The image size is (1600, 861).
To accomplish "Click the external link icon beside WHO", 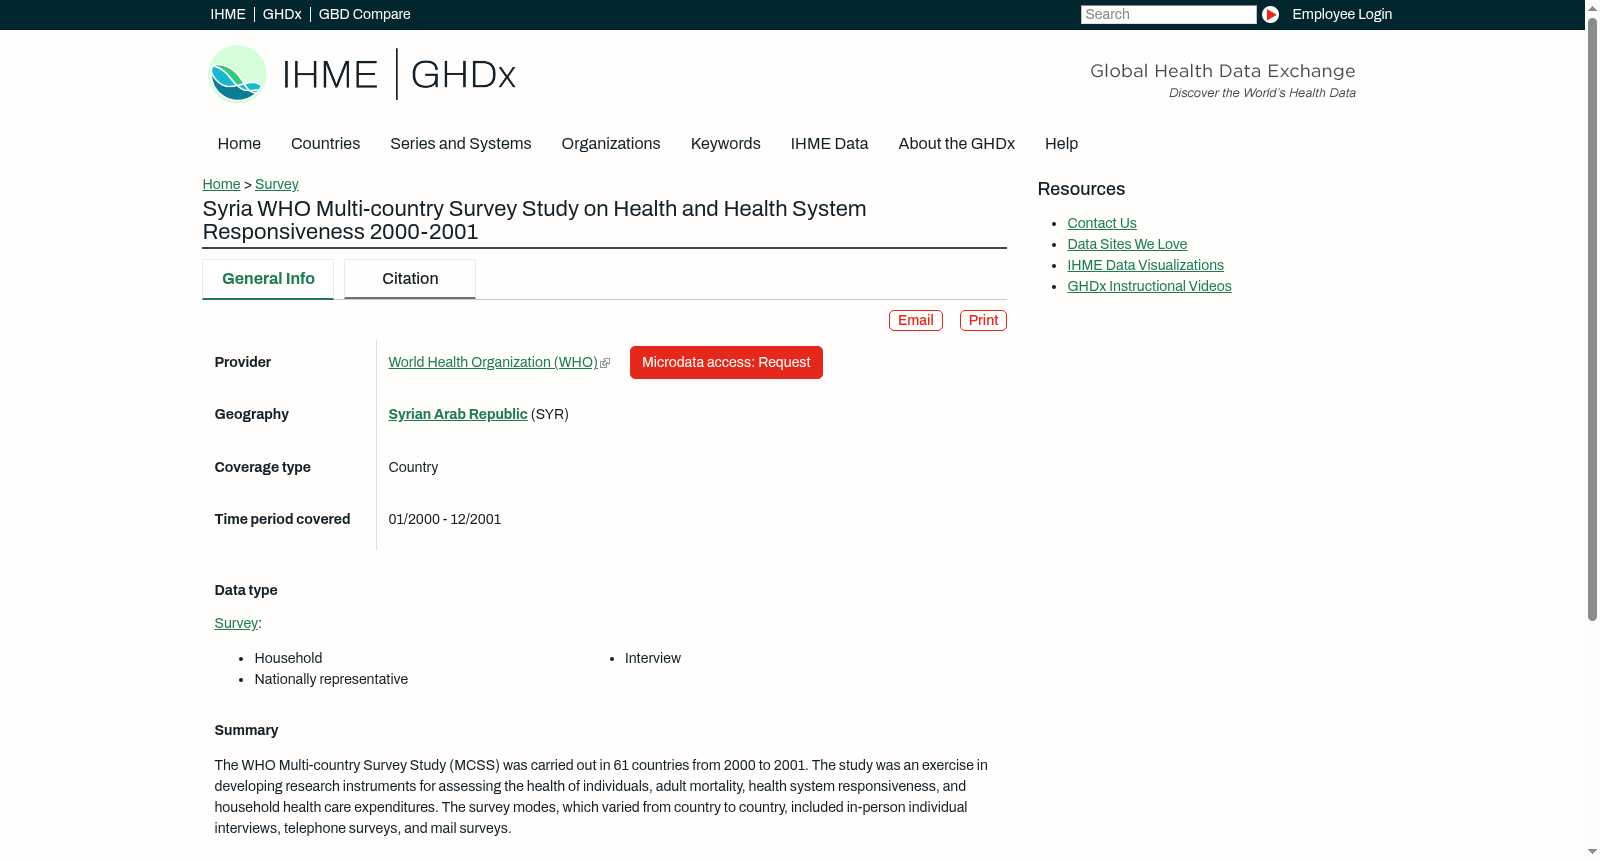I will coord(605,363).
